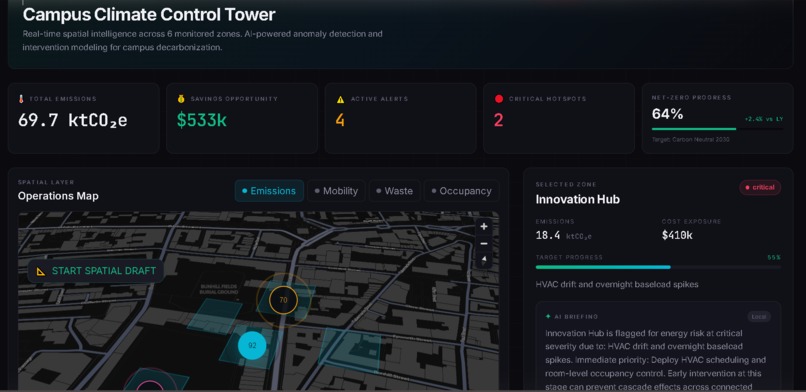Select the teal zone polygon right of marker 92

(350, 351)
